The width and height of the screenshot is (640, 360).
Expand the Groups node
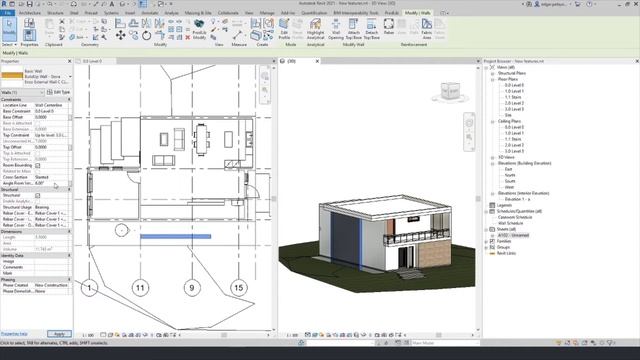click(x=486, y=247)
